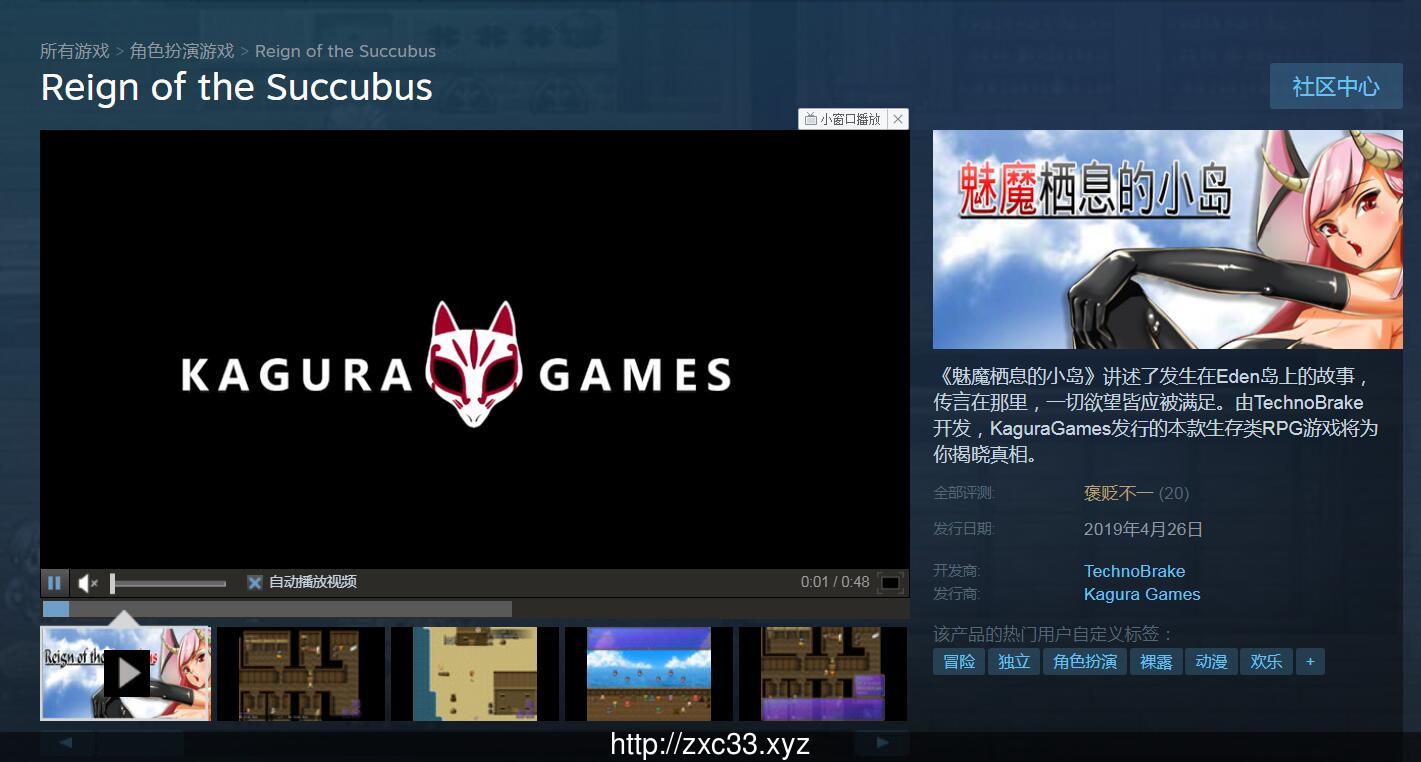Expand more tags with the + button
This screenshot has height=762, width=1421.
[1310, 661]
